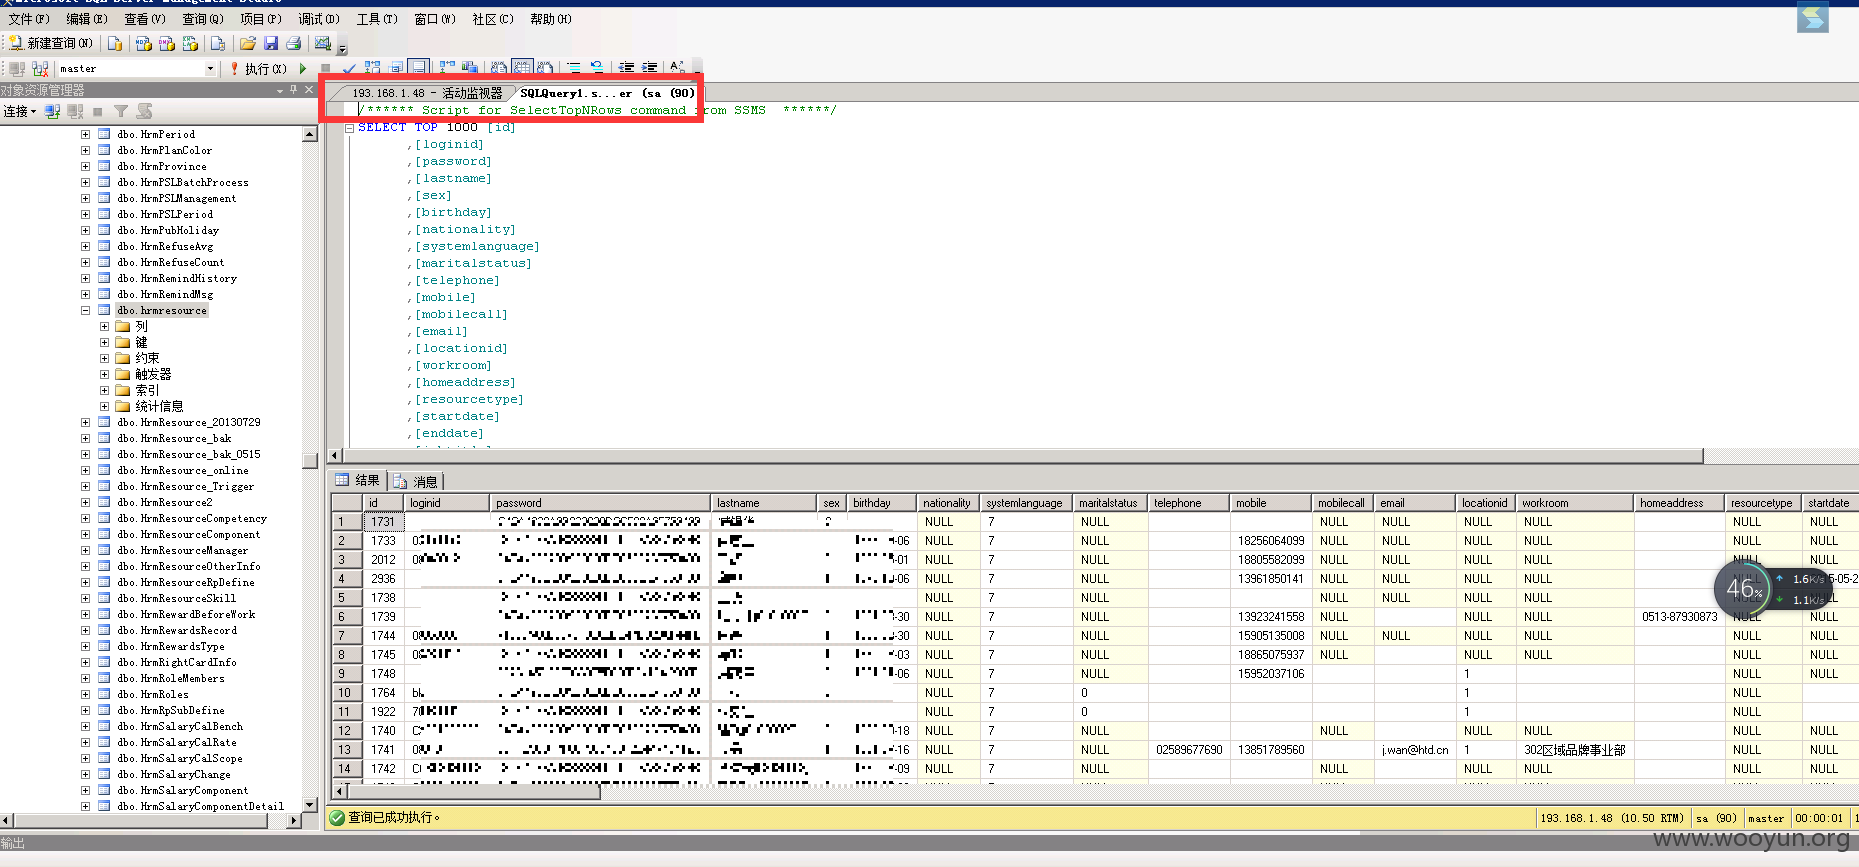This screenshot has height=867, width=1859.
Task: Select result row header 13
Action: tap(346, 750)
